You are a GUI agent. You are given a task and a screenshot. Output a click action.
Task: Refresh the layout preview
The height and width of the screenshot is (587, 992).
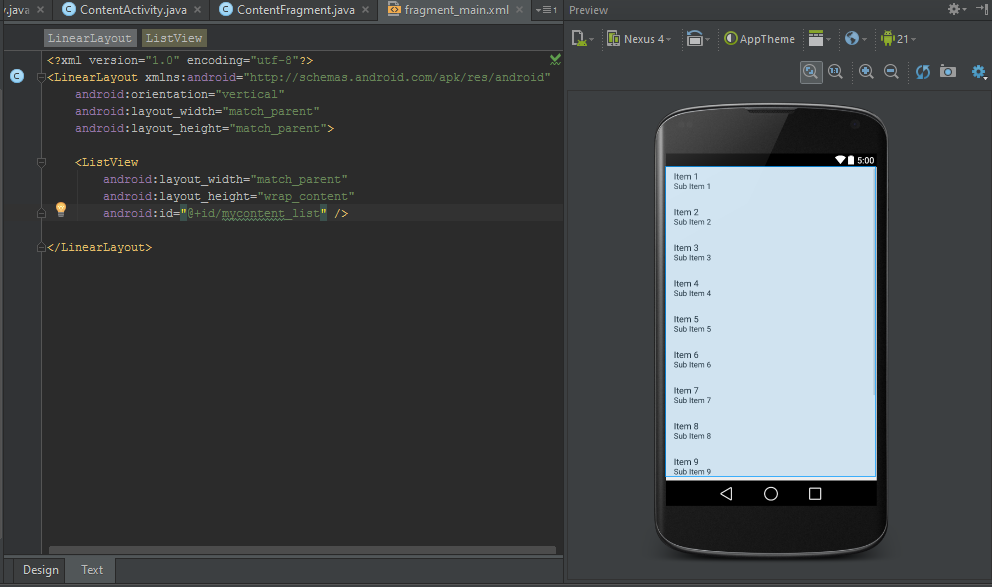point(922,72)
